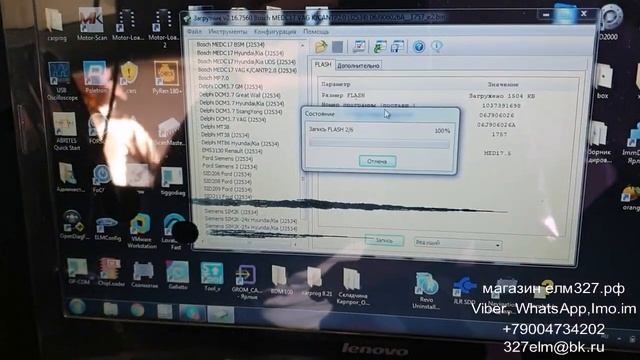Open the carprog folder on desktop
The image size is (640, 360).
(x=56, y=25)
